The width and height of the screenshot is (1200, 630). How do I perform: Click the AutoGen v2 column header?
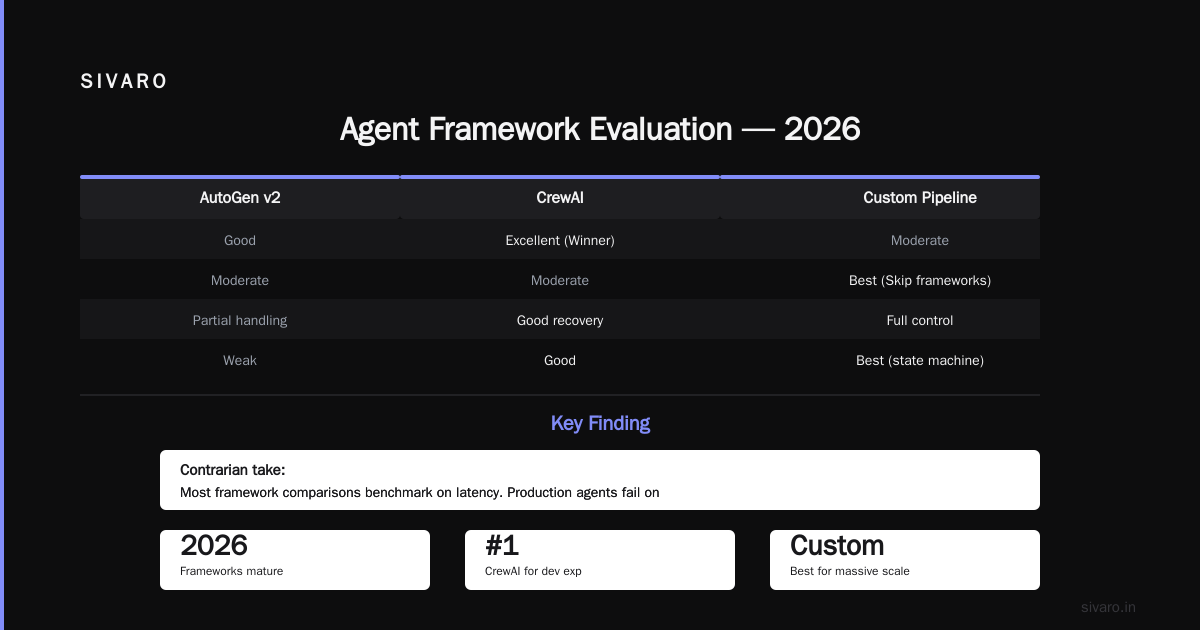(240, 198)
